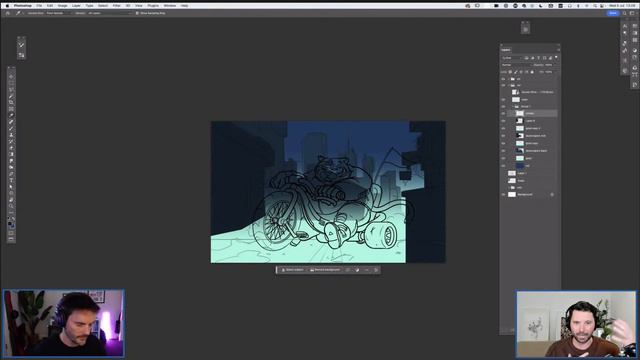Screen dimensions: 640x360
Task: Open the Window menu
Action: click(x=170, y=6)
